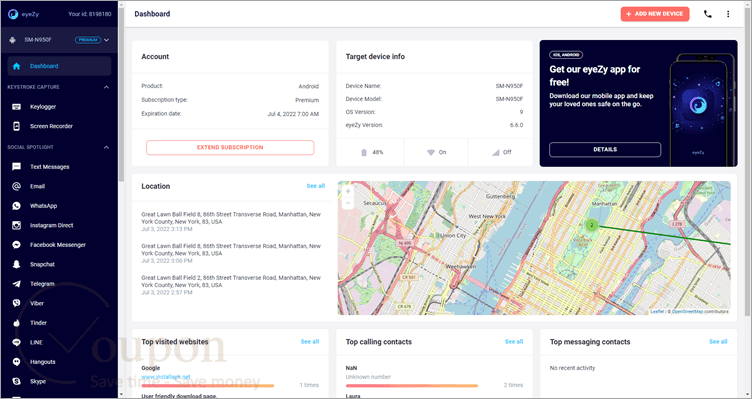Click the Wi-Fi On status icon

(431, 153)
